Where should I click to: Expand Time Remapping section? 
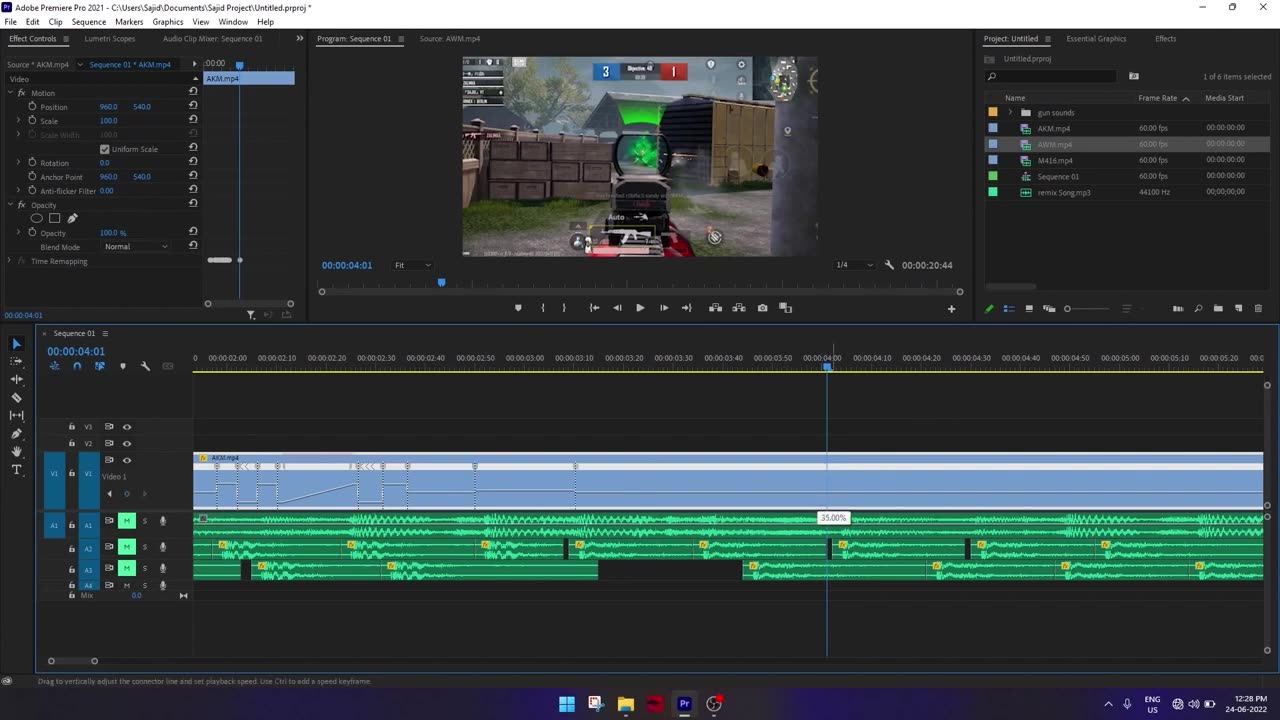click(x=9, y=261)
